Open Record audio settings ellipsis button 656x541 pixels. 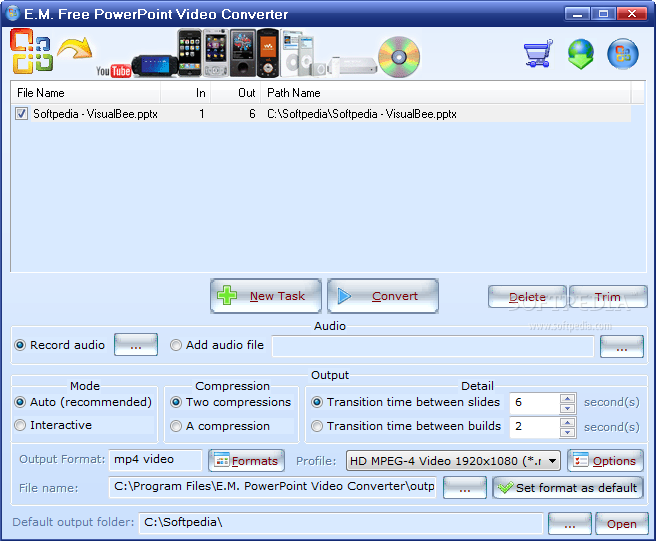pyautogui.click(x=136, y=345)
